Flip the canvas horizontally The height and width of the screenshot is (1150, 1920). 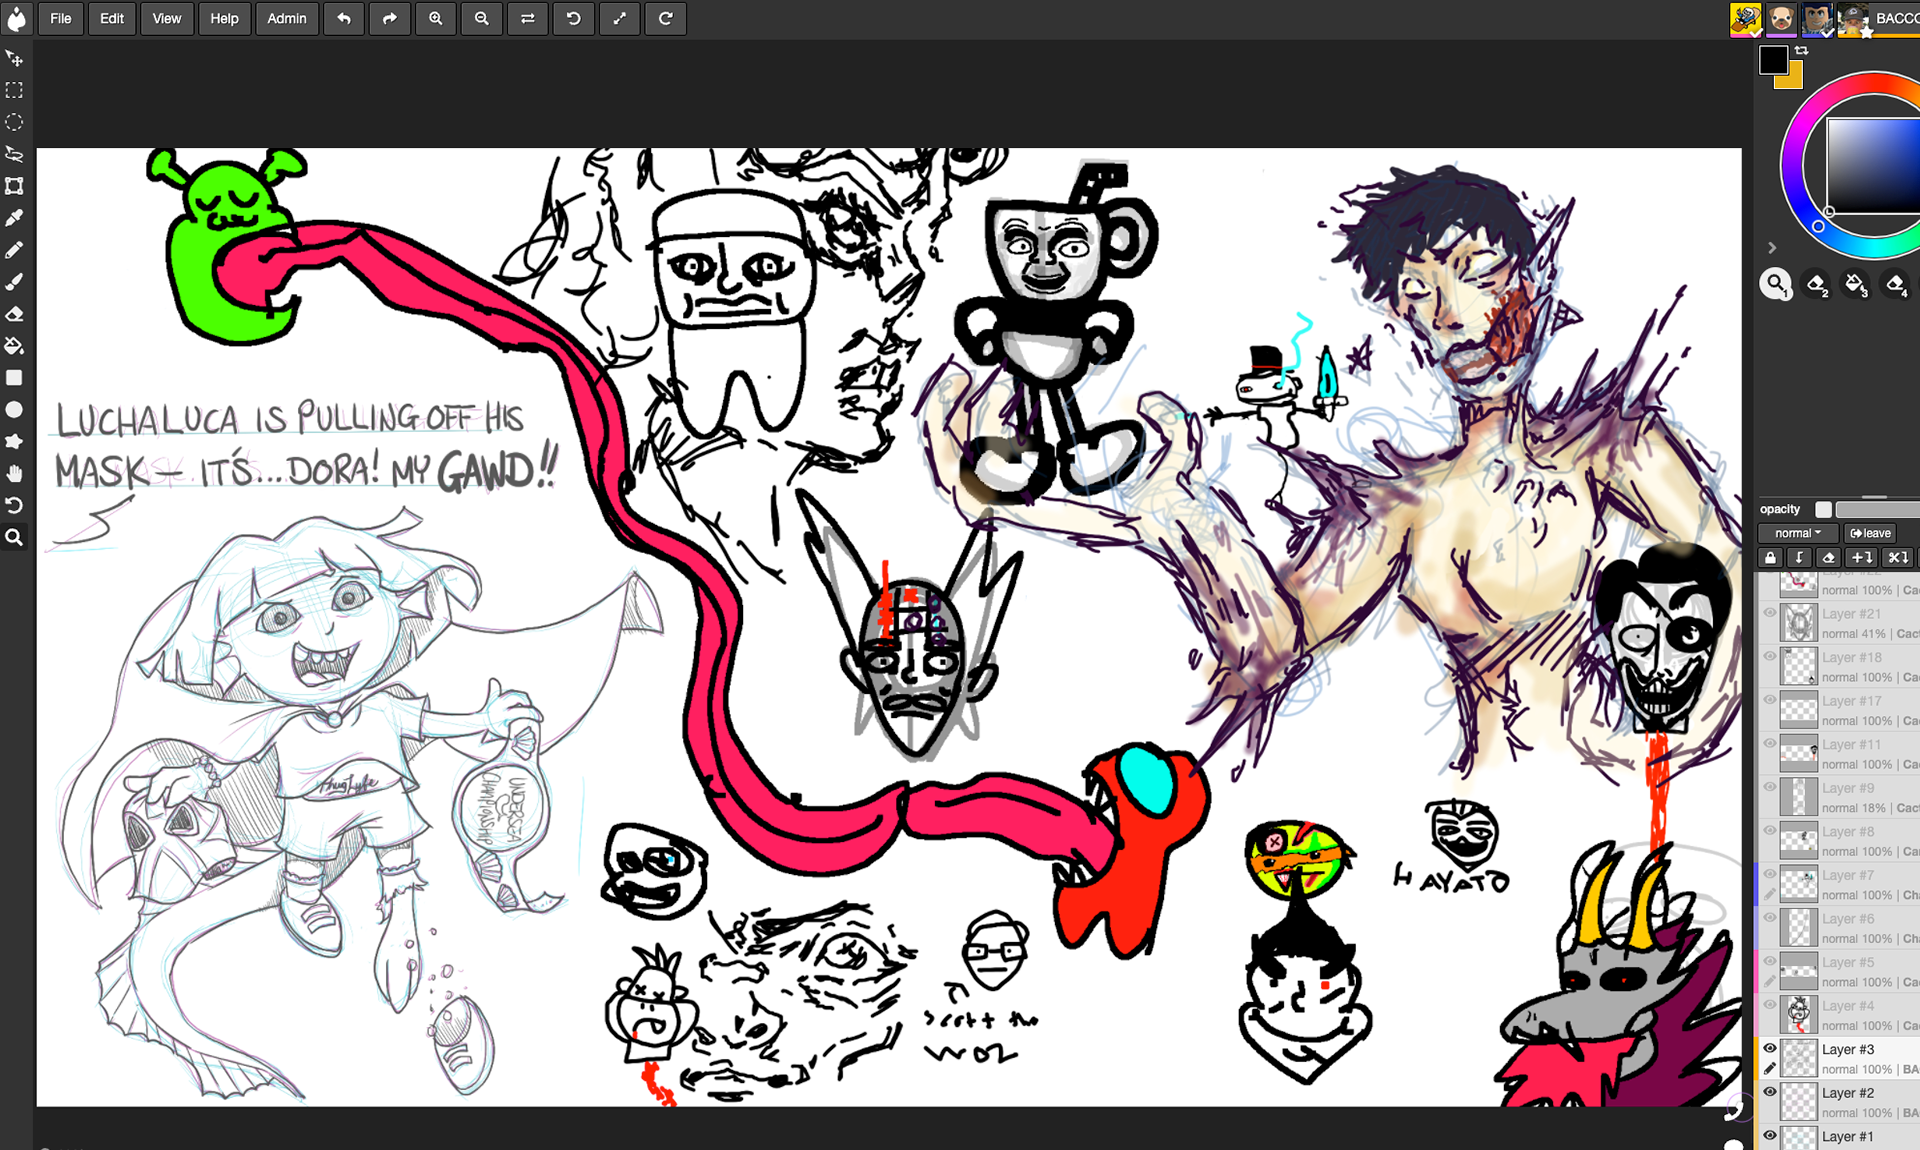tap(528, 18)
